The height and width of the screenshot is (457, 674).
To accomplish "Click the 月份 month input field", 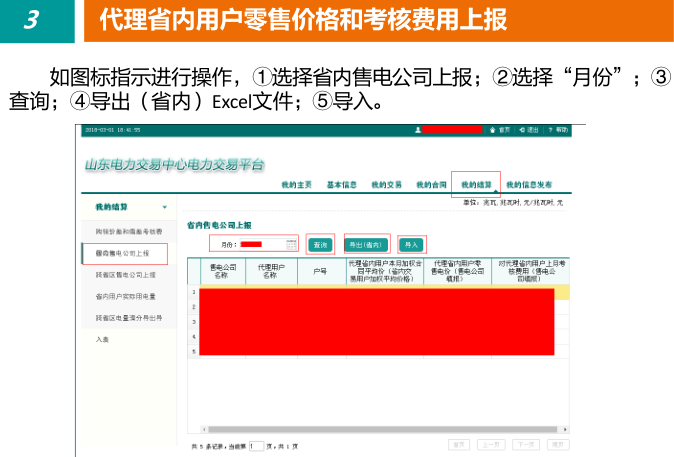I will pyautogui.click(x=262, y=244).
